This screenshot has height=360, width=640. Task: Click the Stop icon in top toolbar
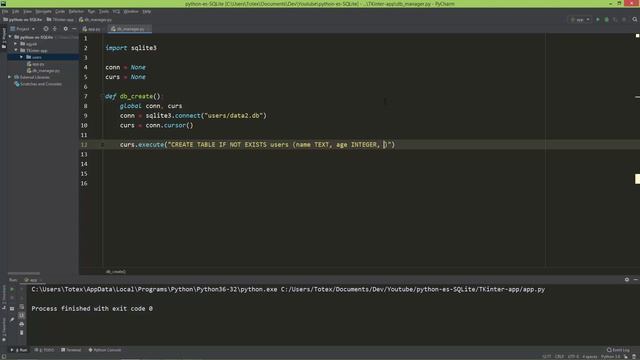pos(624,20)
